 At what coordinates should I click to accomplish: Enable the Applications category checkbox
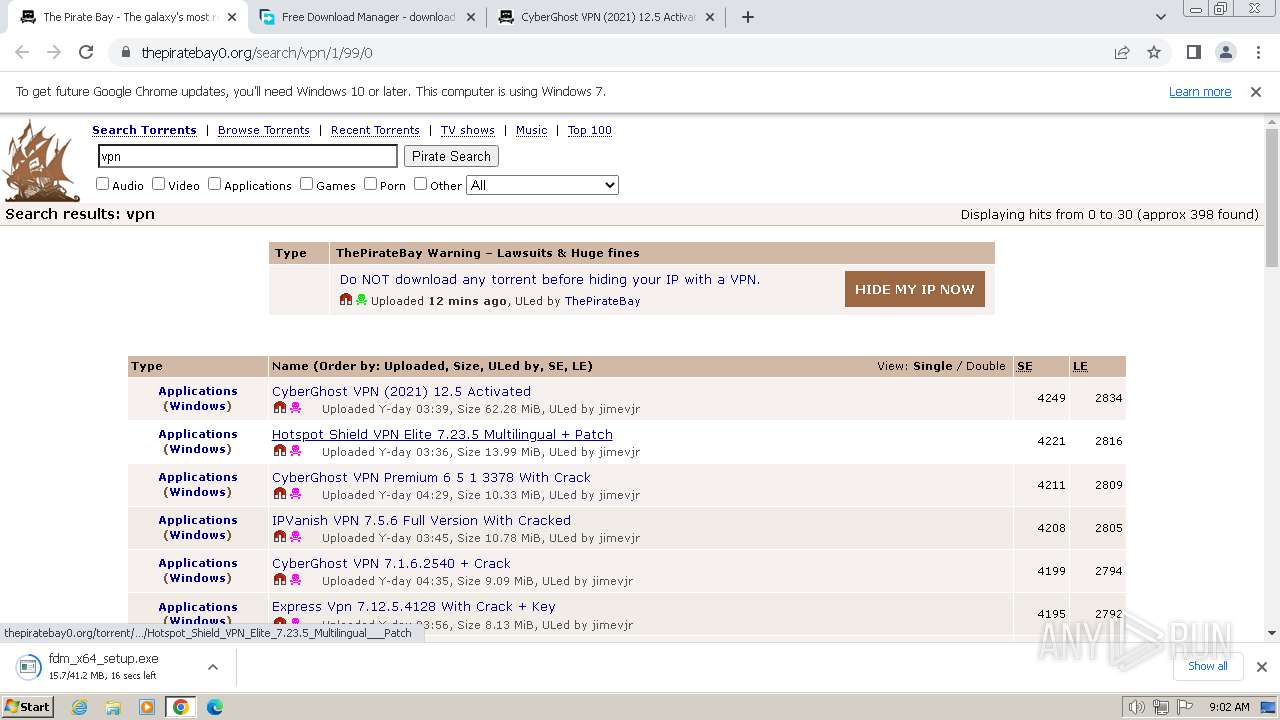tap(214, 184)
